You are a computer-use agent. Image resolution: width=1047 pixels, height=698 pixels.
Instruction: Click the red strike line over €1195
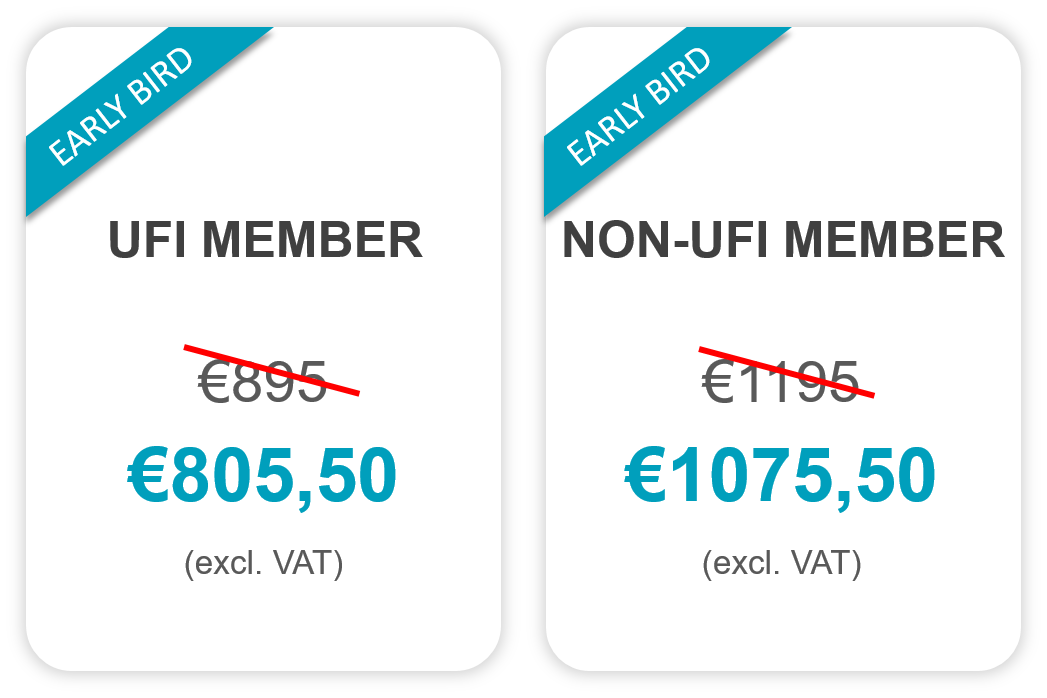787,372
